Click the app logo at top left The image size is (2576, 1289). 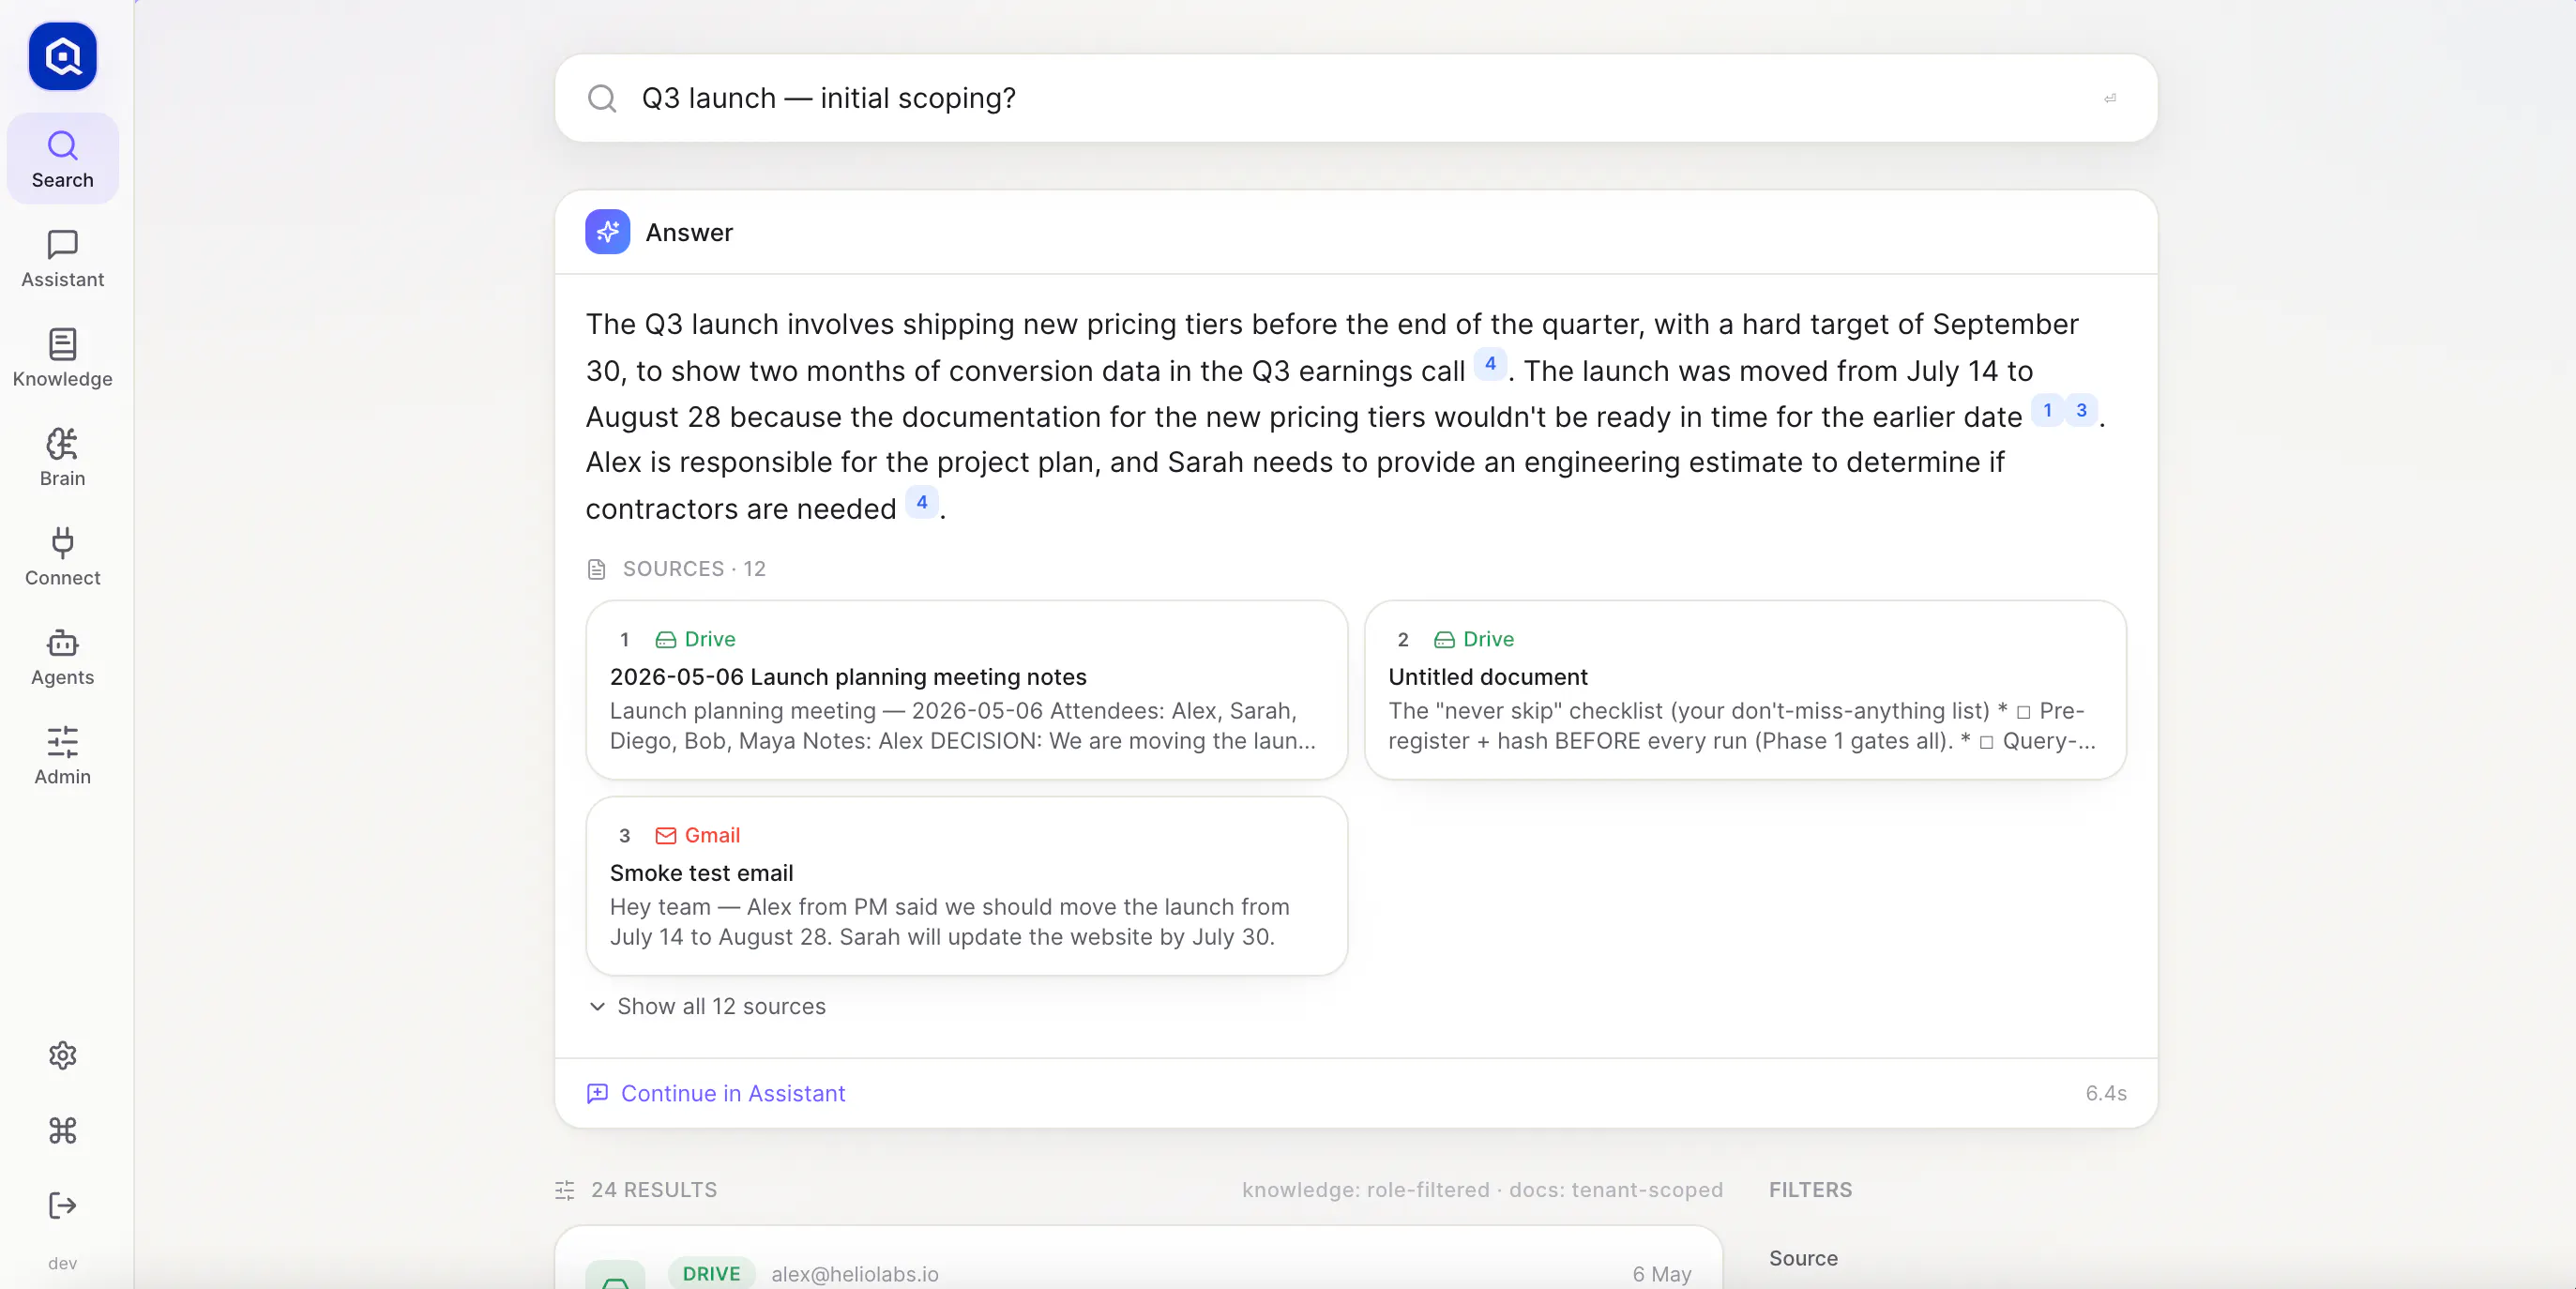[x=62, y=56]
